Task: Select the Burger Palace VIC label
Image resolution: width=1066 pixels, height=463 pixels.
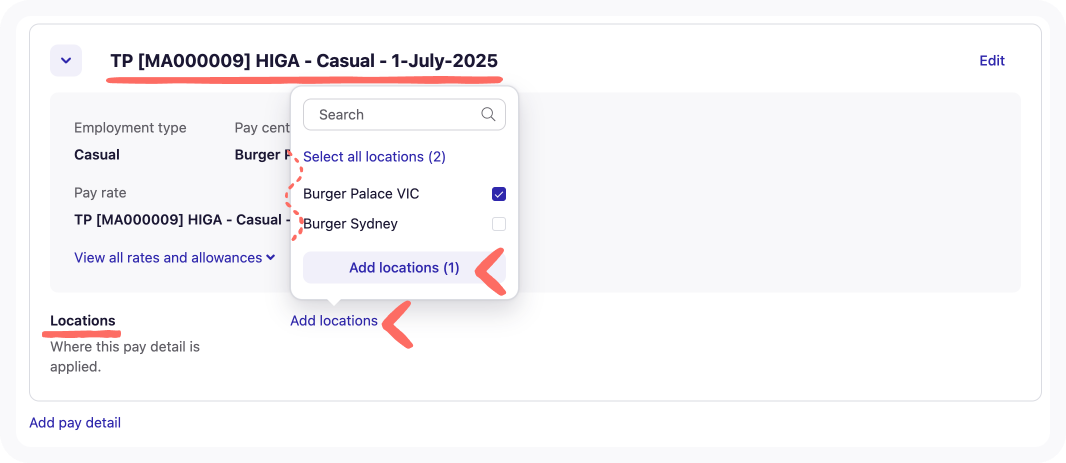Action: point(361,194)
